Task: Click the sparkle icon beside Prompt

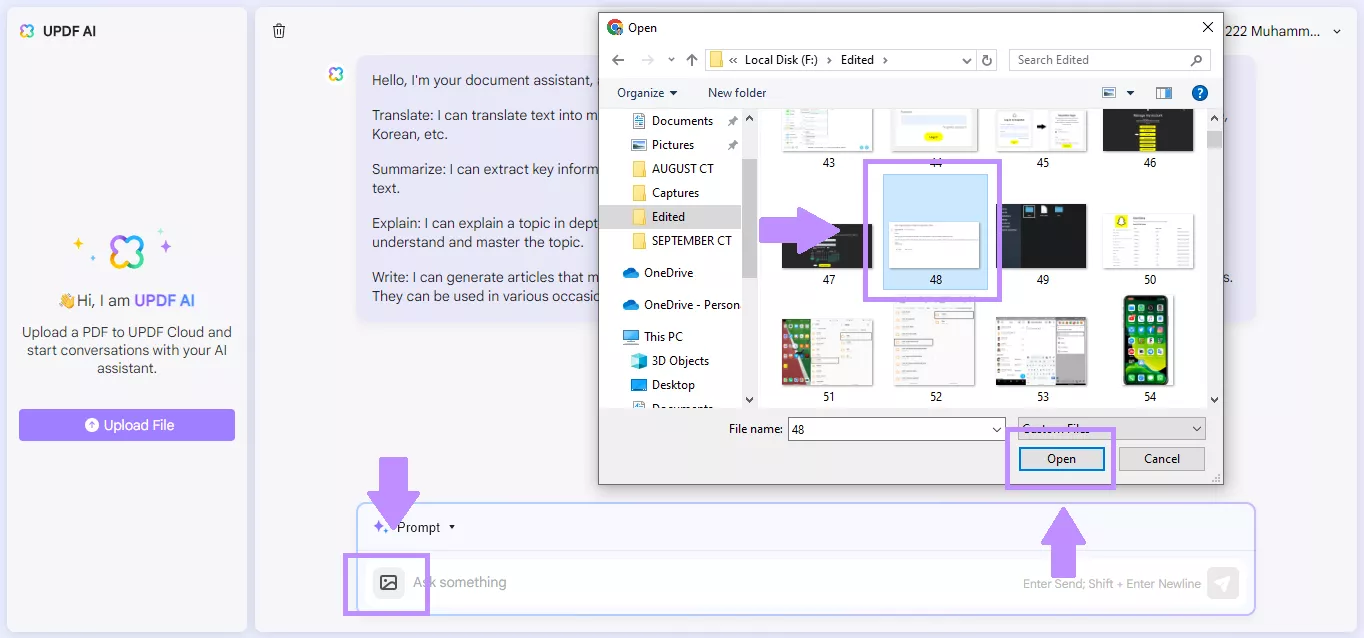Action: 381,527
